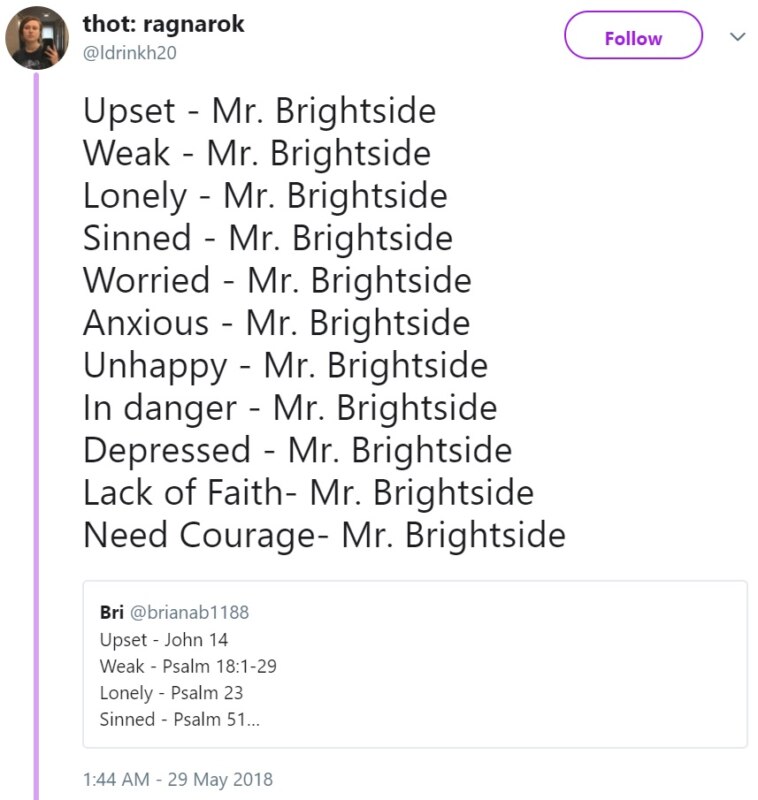The width and height of the screenshot is (758, 800).
Task: Click the line "Upset - Mr. Brightside"
Action: [260, 111]
